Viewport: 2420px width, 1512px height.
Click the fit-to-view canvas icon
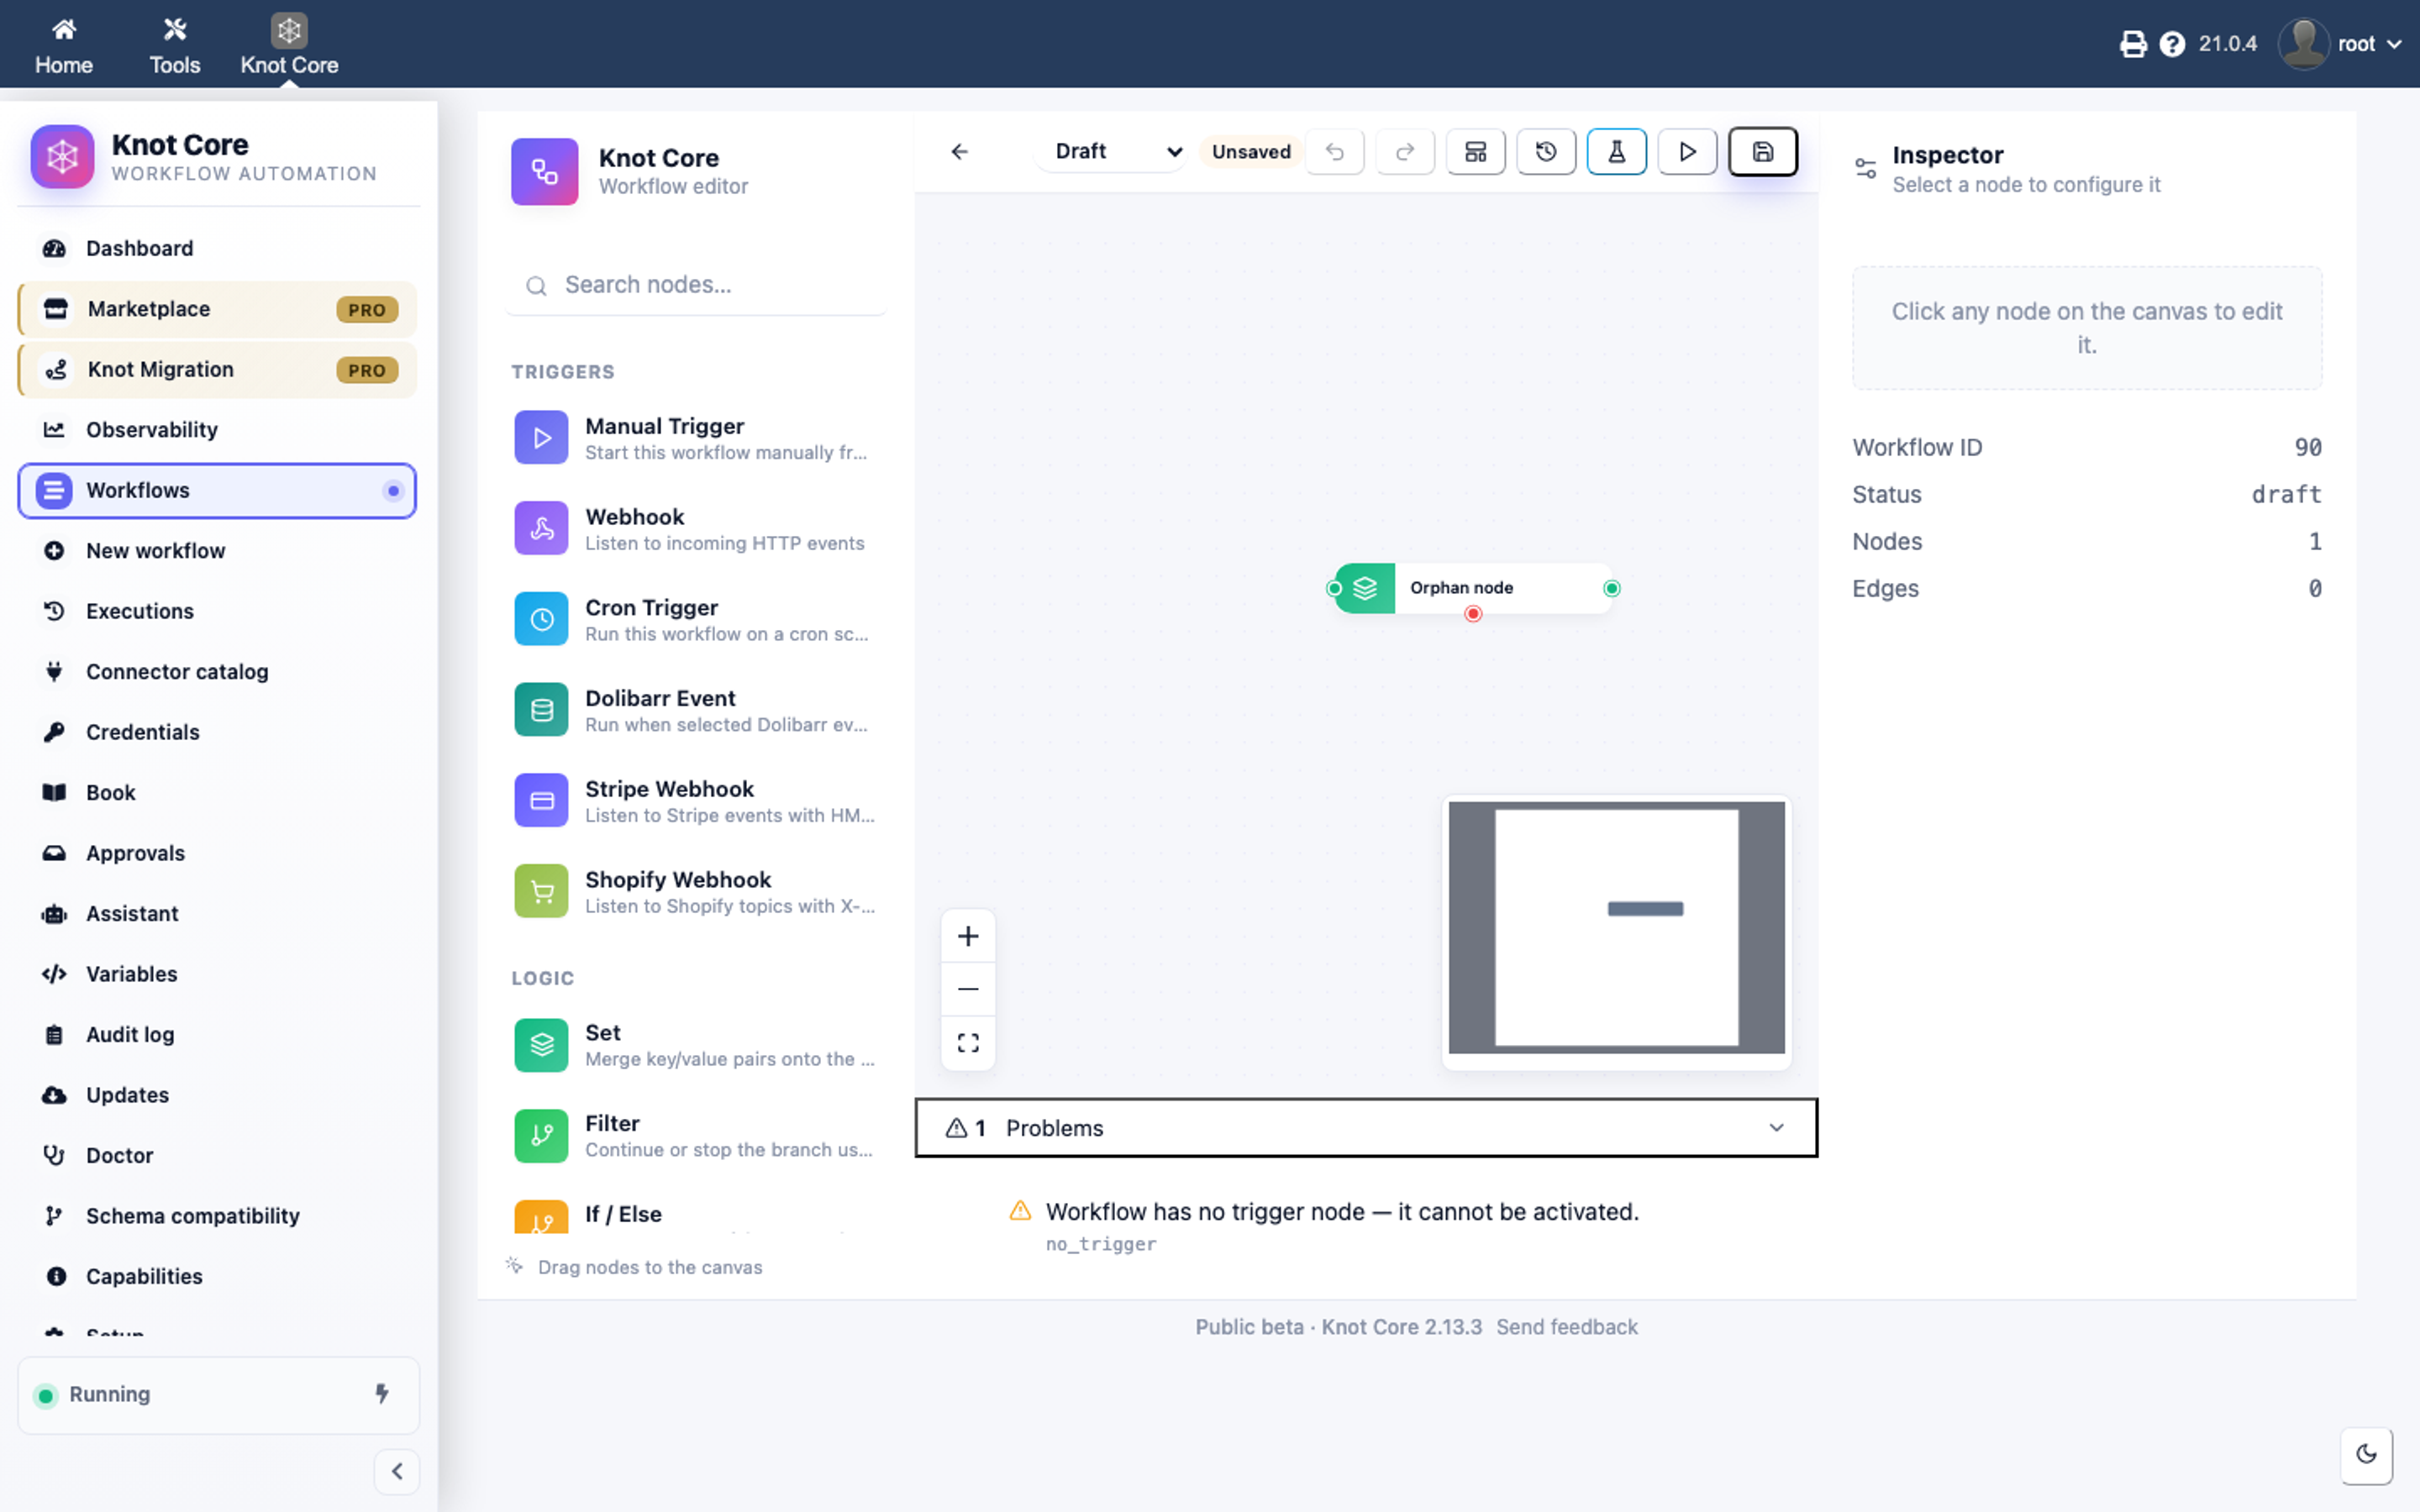(x=967, y=1043)
